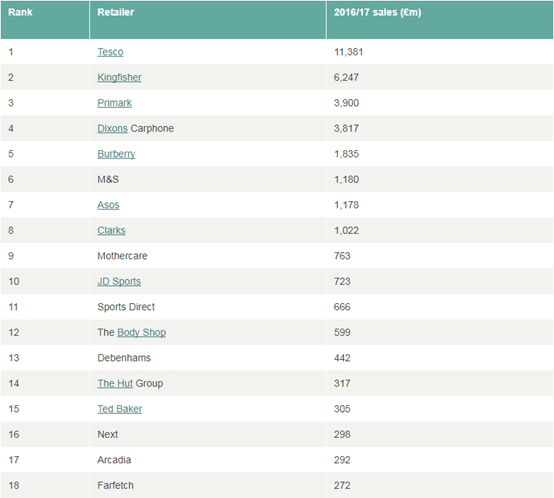Viewport: 554px width, 498px height.
Task: Click The Hut link in row 14
Action: [115, 383]
